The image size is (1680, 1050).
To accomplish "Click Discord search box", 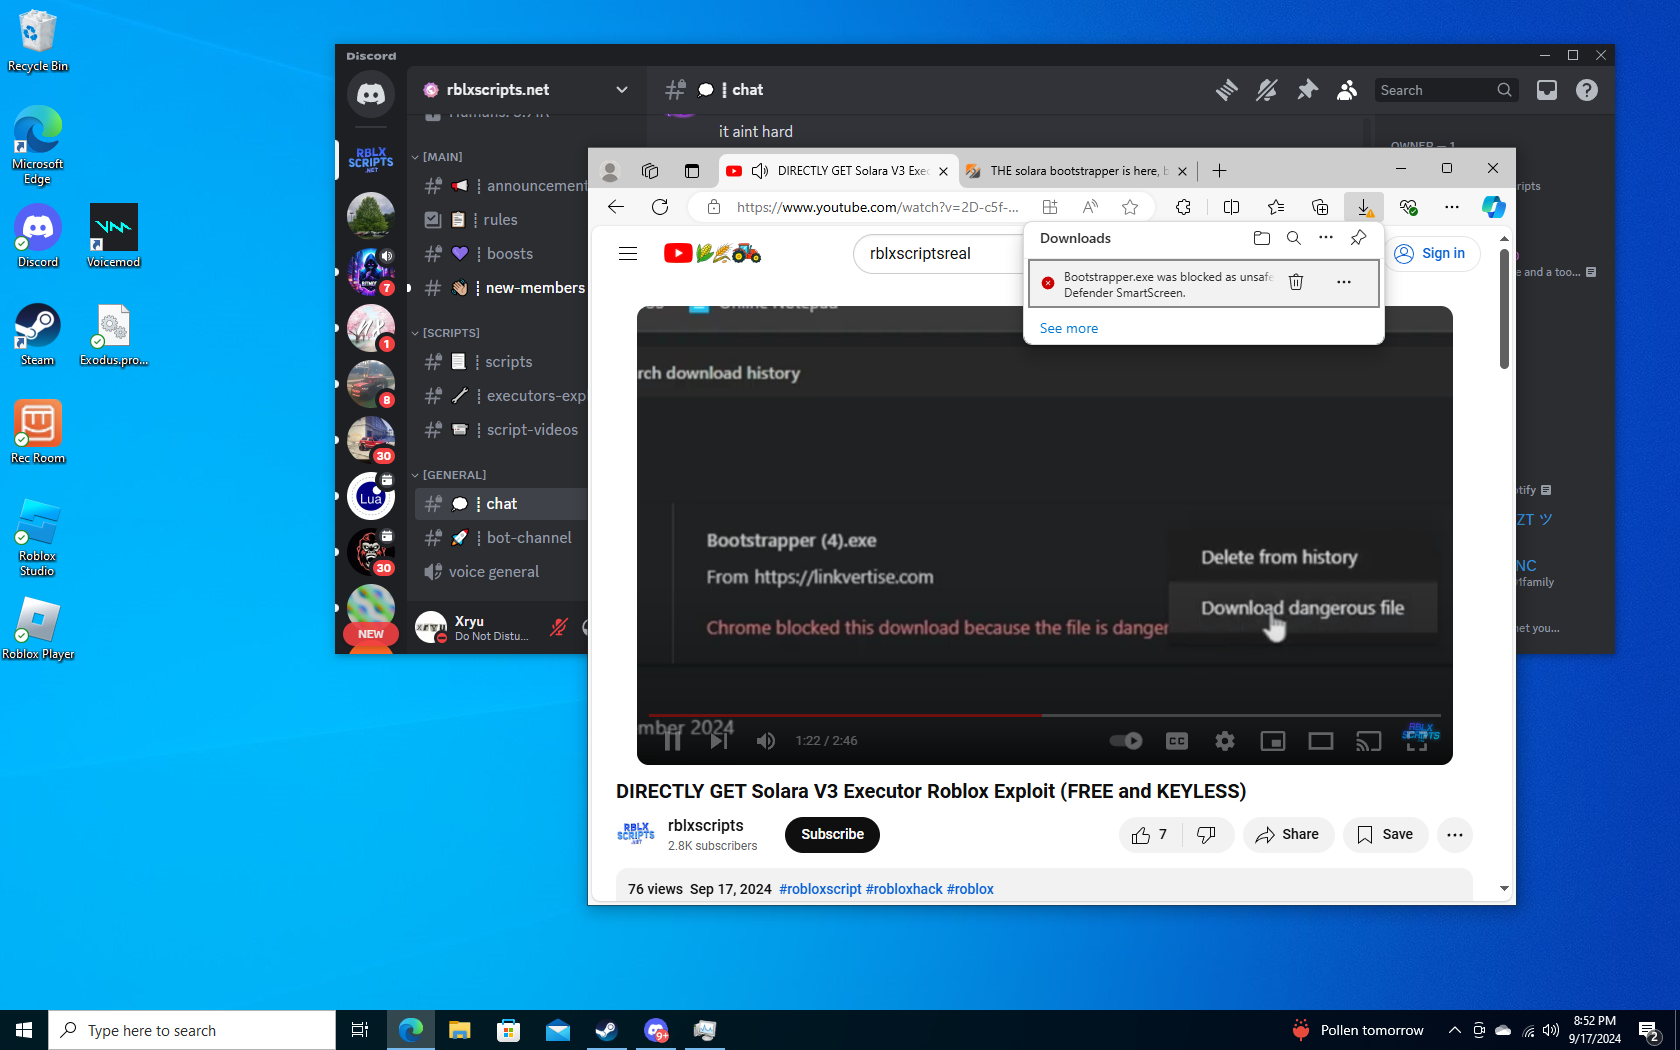I will coord(1446,90).
